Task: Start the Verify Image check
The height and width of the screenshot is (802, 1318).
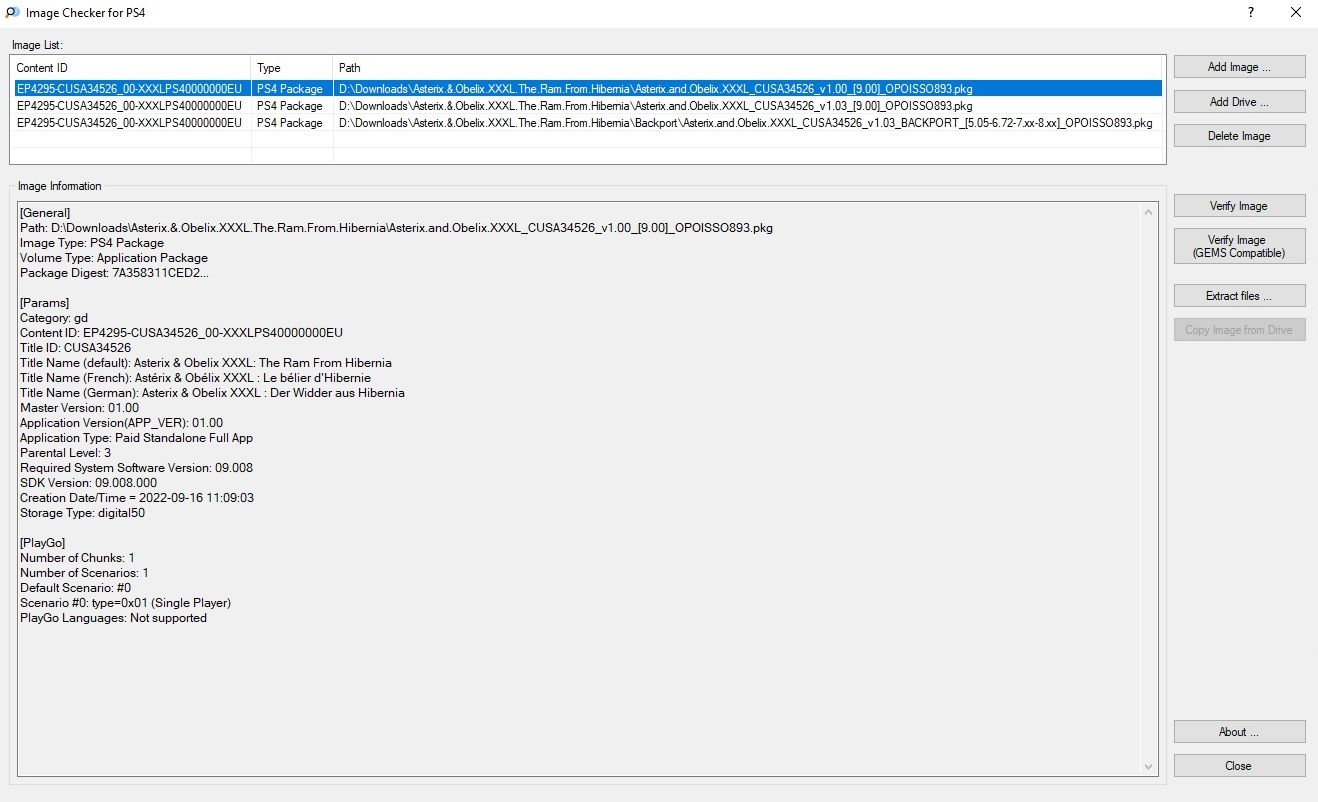Action: 1239,206
